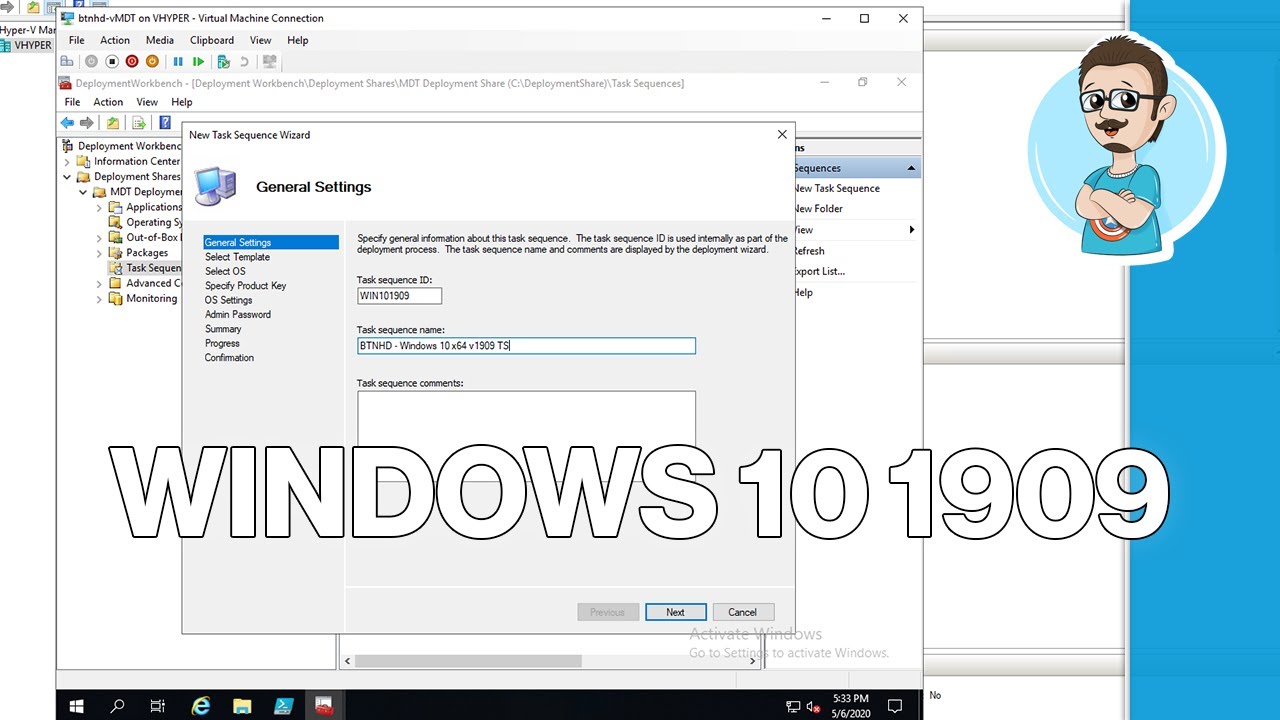Open File Explorer from VM taskbar
The height and width of the screenshot is (720, 1280).
(x=242, y=706)
